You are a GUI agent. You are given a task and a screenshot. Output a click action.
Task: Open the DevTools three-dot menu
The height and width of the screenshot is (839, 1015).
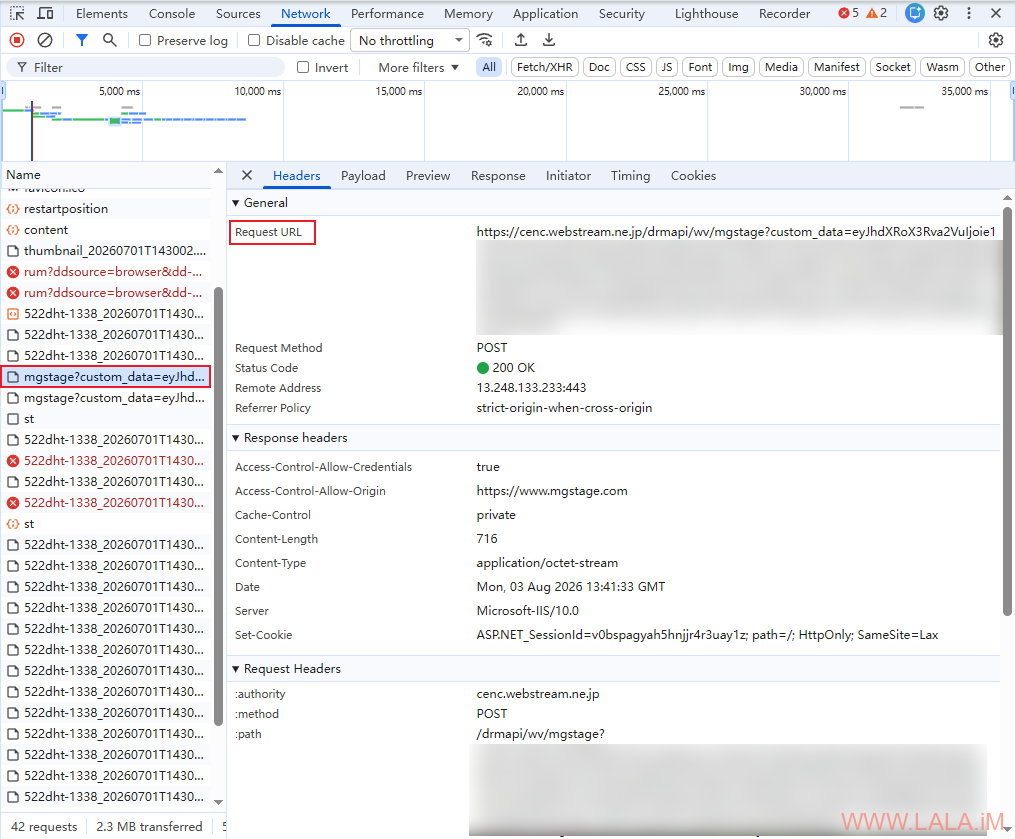[968, 13]
